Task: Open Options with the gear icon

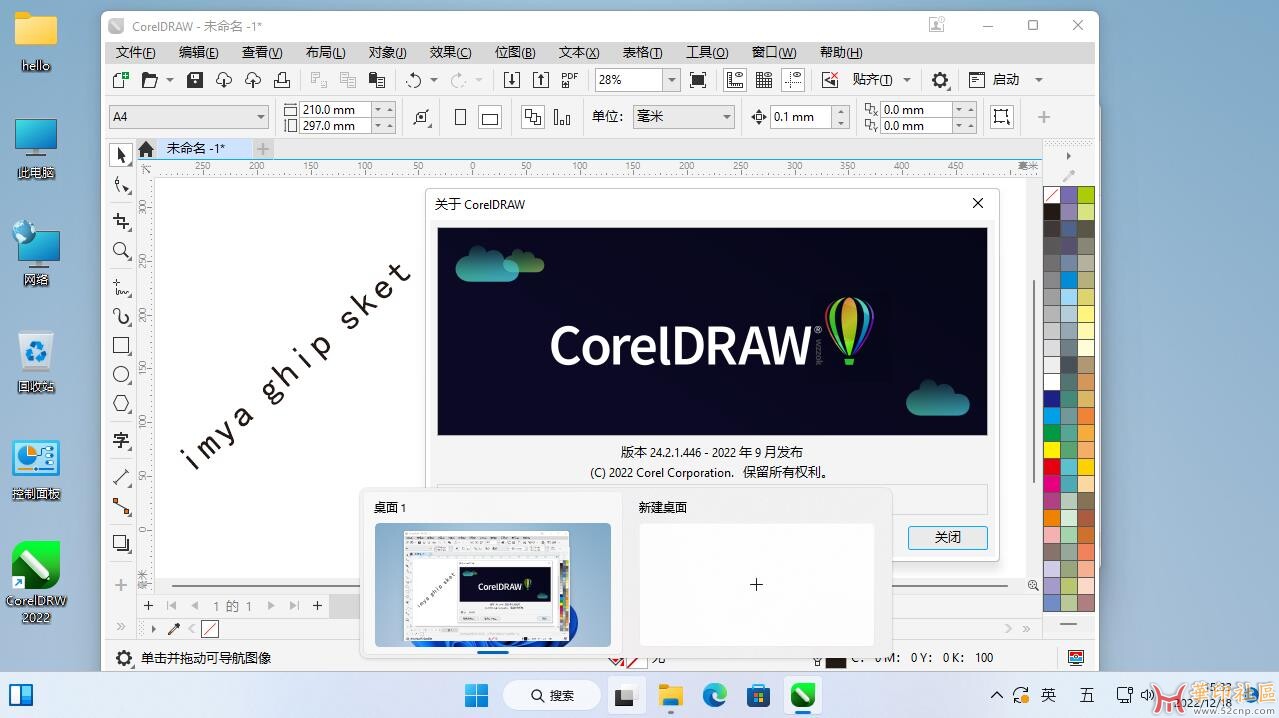Action: [940, 80]
